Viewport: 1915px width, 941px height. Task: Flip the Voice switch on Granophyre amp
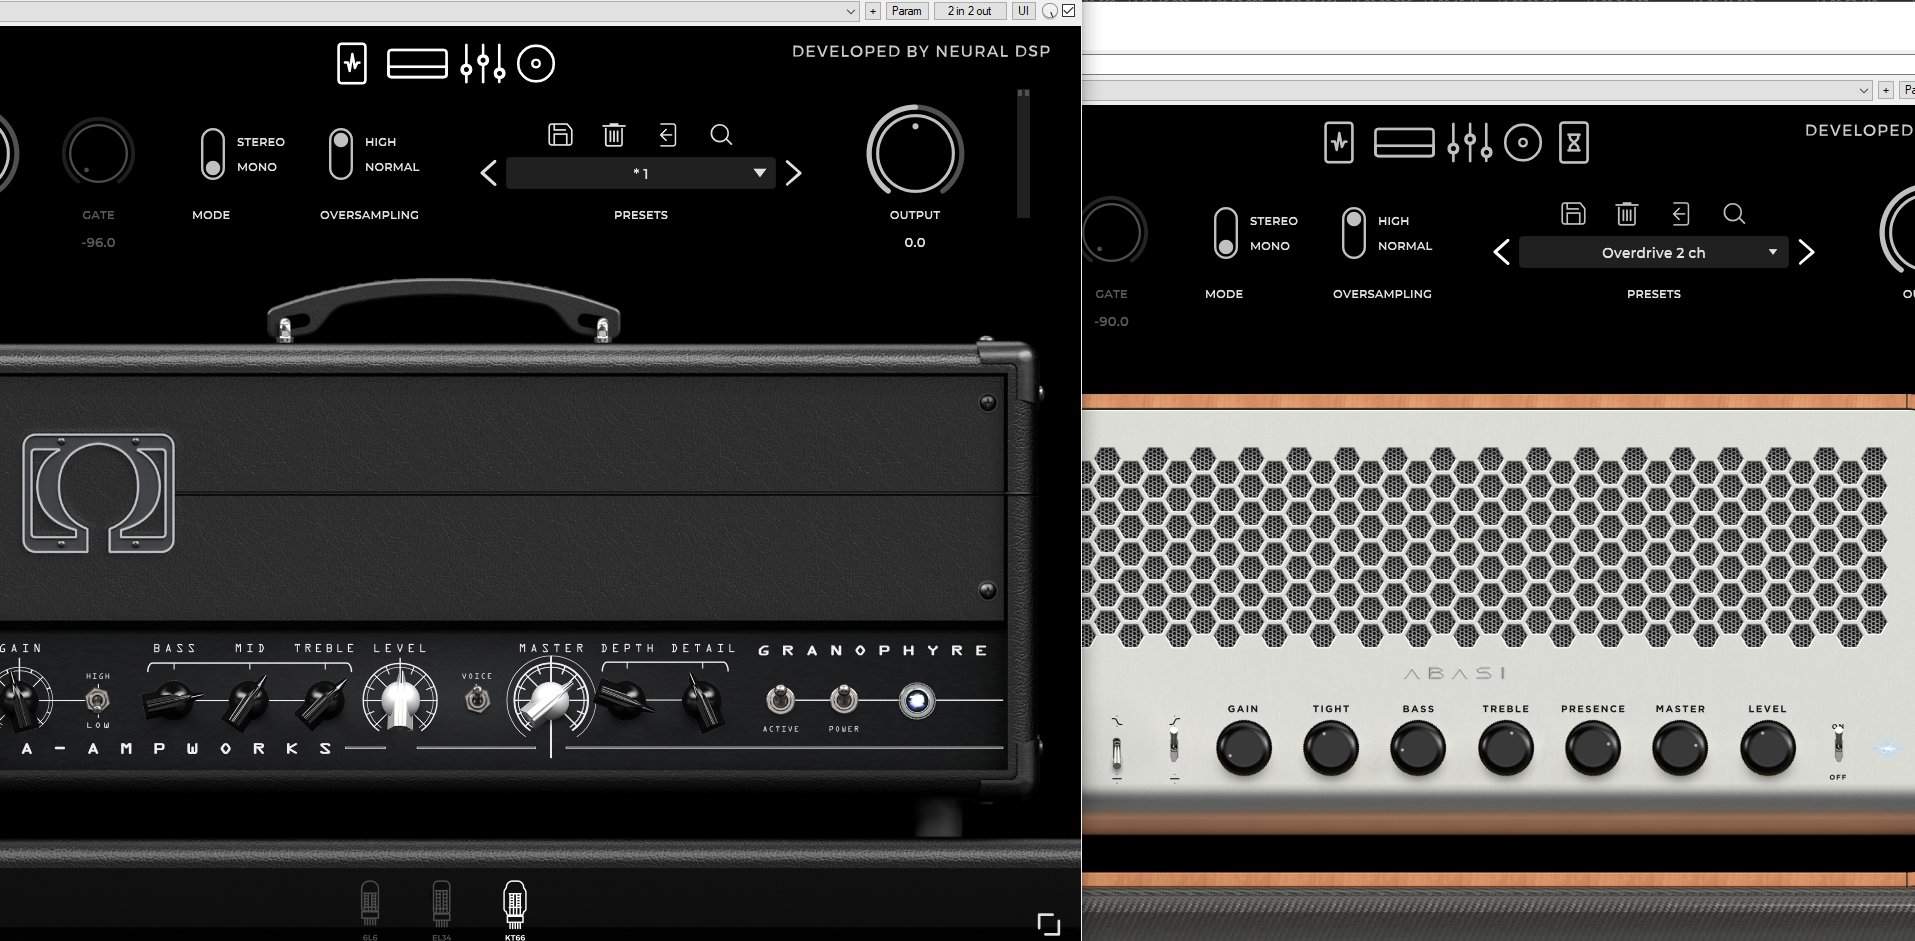(x=477, y=699)
